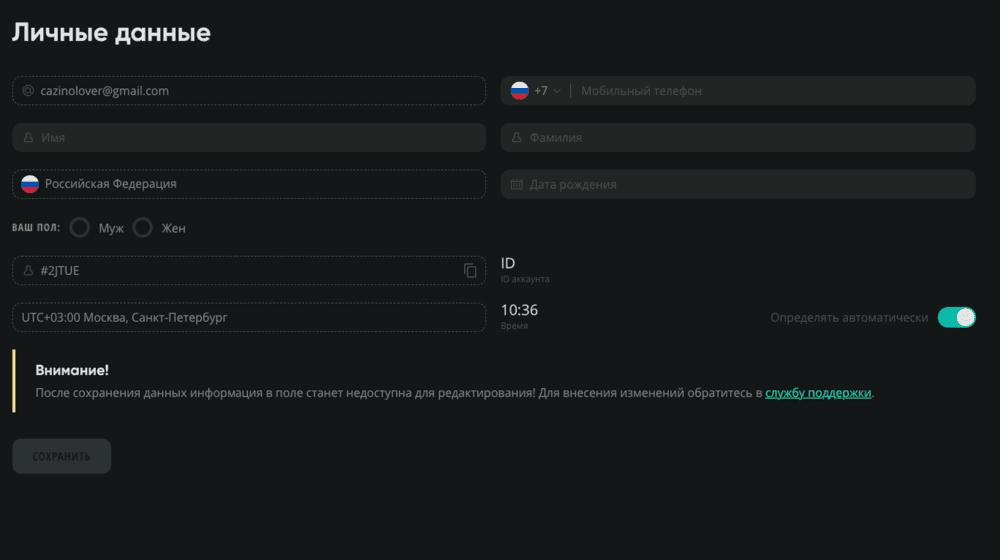Select the Жен gender radio button
This screenshot has width=1000, height=560.
click(x=143, y=228)
